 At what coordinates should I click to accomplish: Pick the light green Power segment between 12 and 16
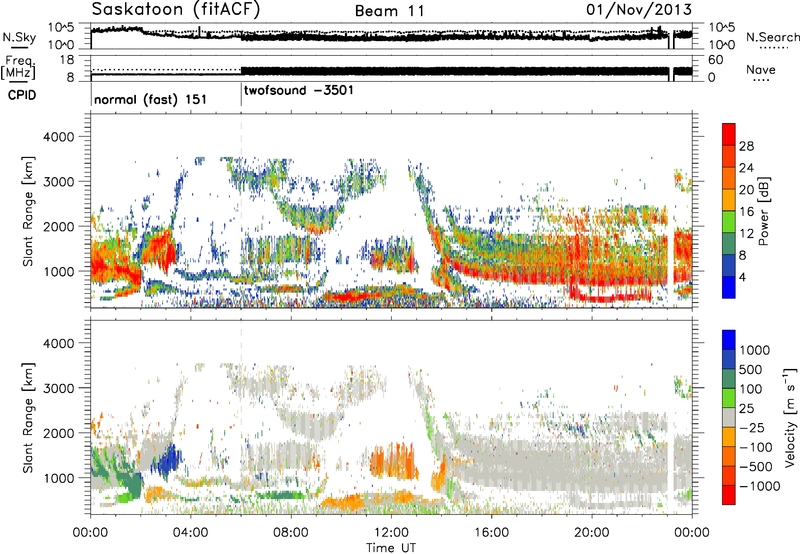729,222
